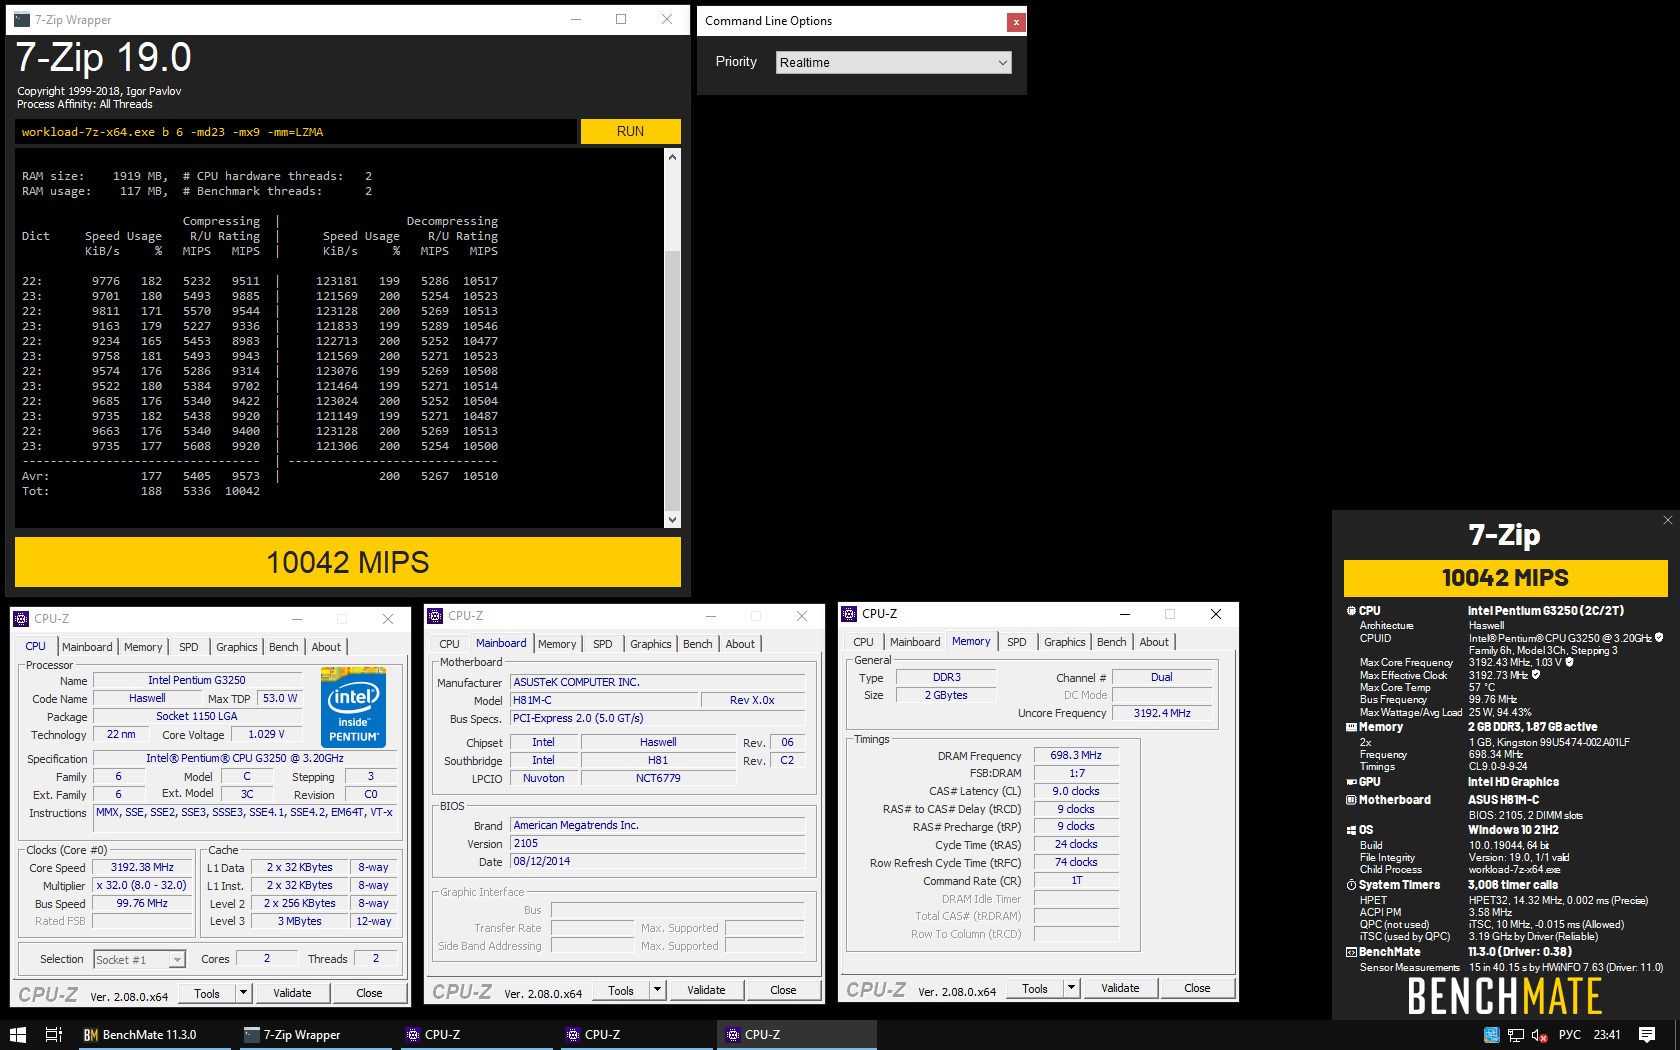Screen dimensions: 1680x1050
Task: Edit the workload command line field
Action: (x=296, y=131)
